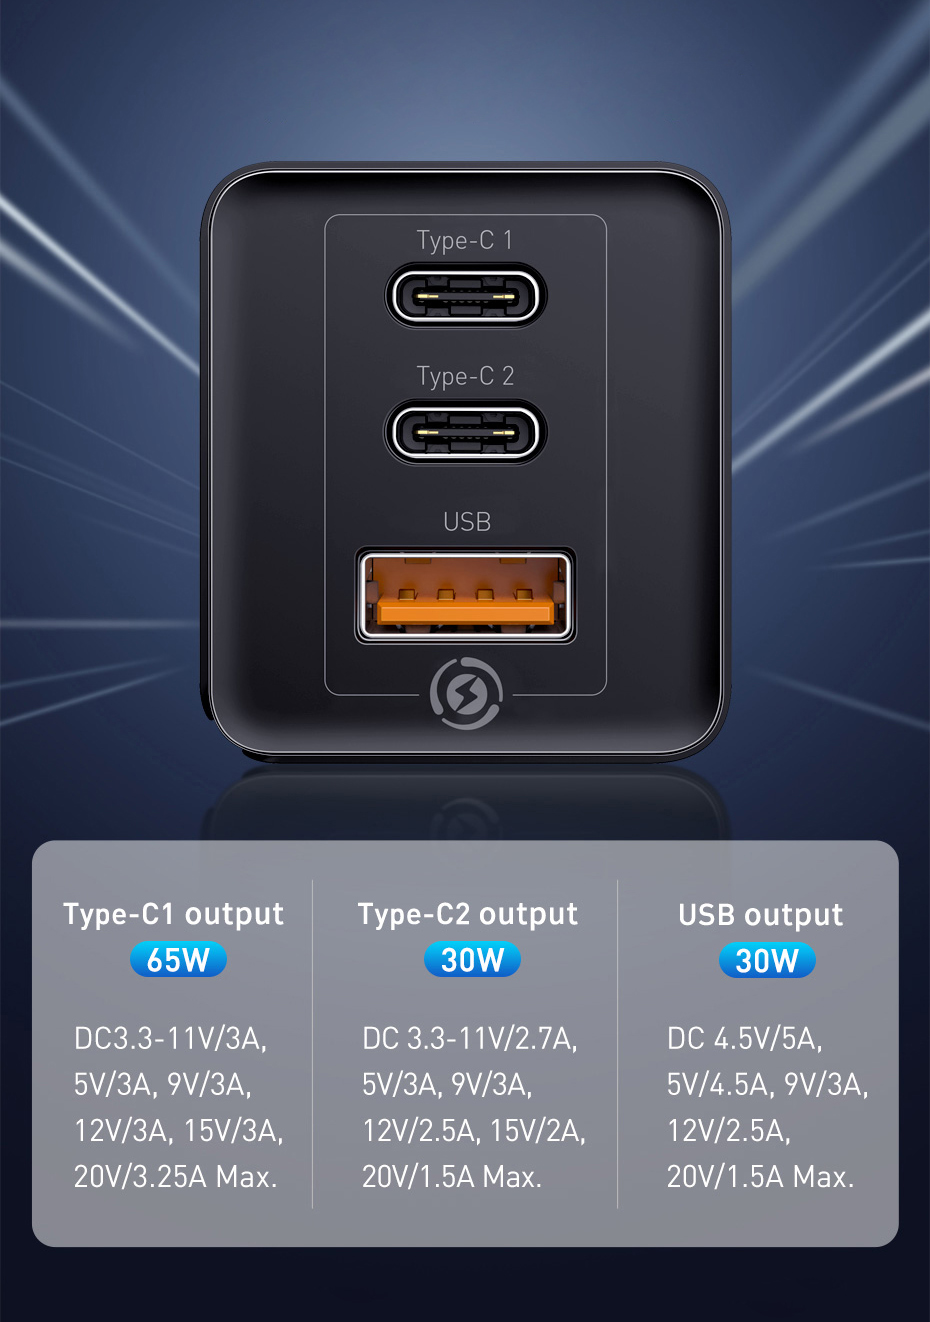Click the Type-C 1 port on charger

pyautogui.click(x=465, y=296)
